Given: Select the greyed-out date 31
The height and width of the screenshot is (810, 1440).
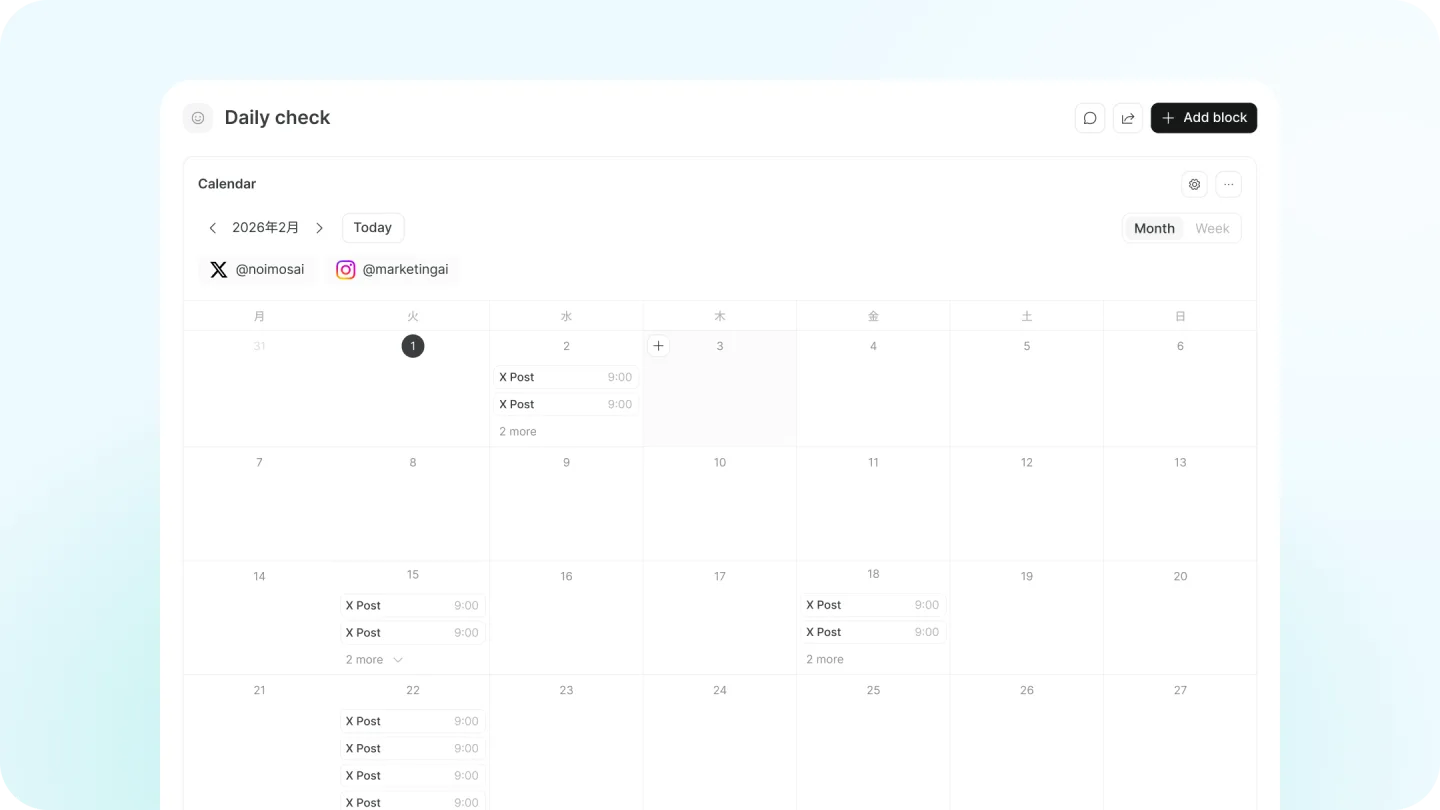Looking at the screenshot, I should 259,346.
